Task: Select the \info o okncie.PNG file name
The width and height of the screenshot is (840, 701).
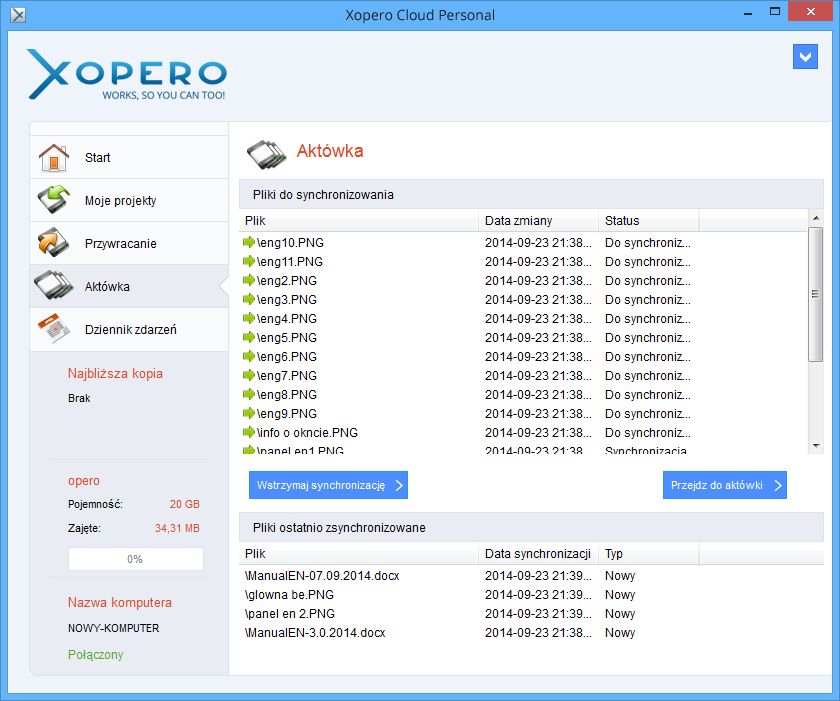Action: click(x=308, y=433)
